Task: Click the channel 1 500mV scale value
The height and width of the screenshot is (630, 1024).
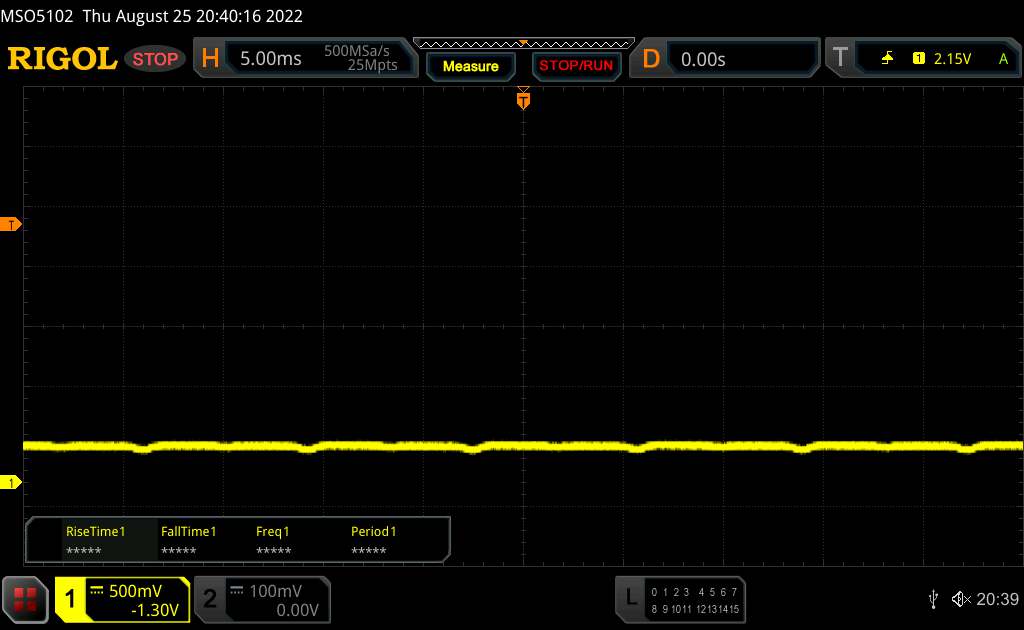Action: [x=135, y=591]
